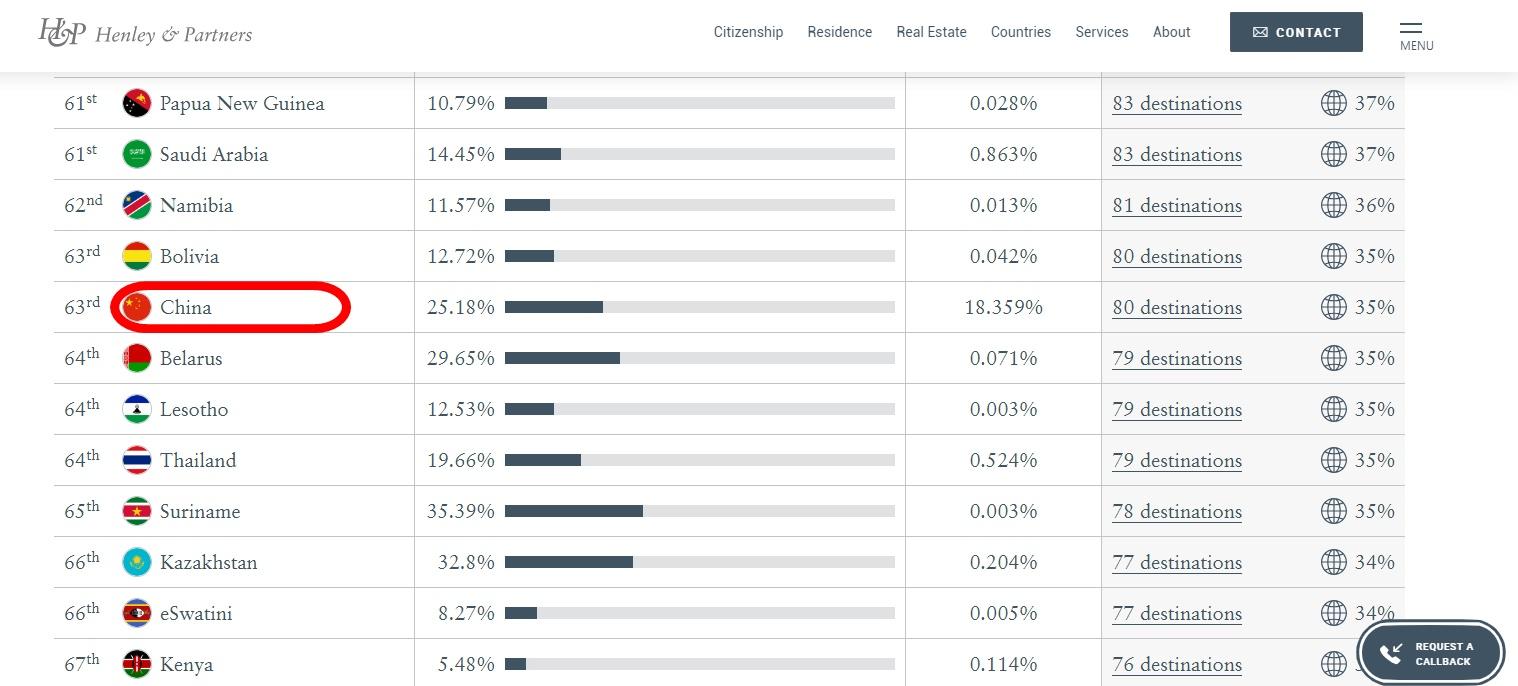1518x686 pixels.
Task: Open the Countries menu
Action: point(1020,32)
